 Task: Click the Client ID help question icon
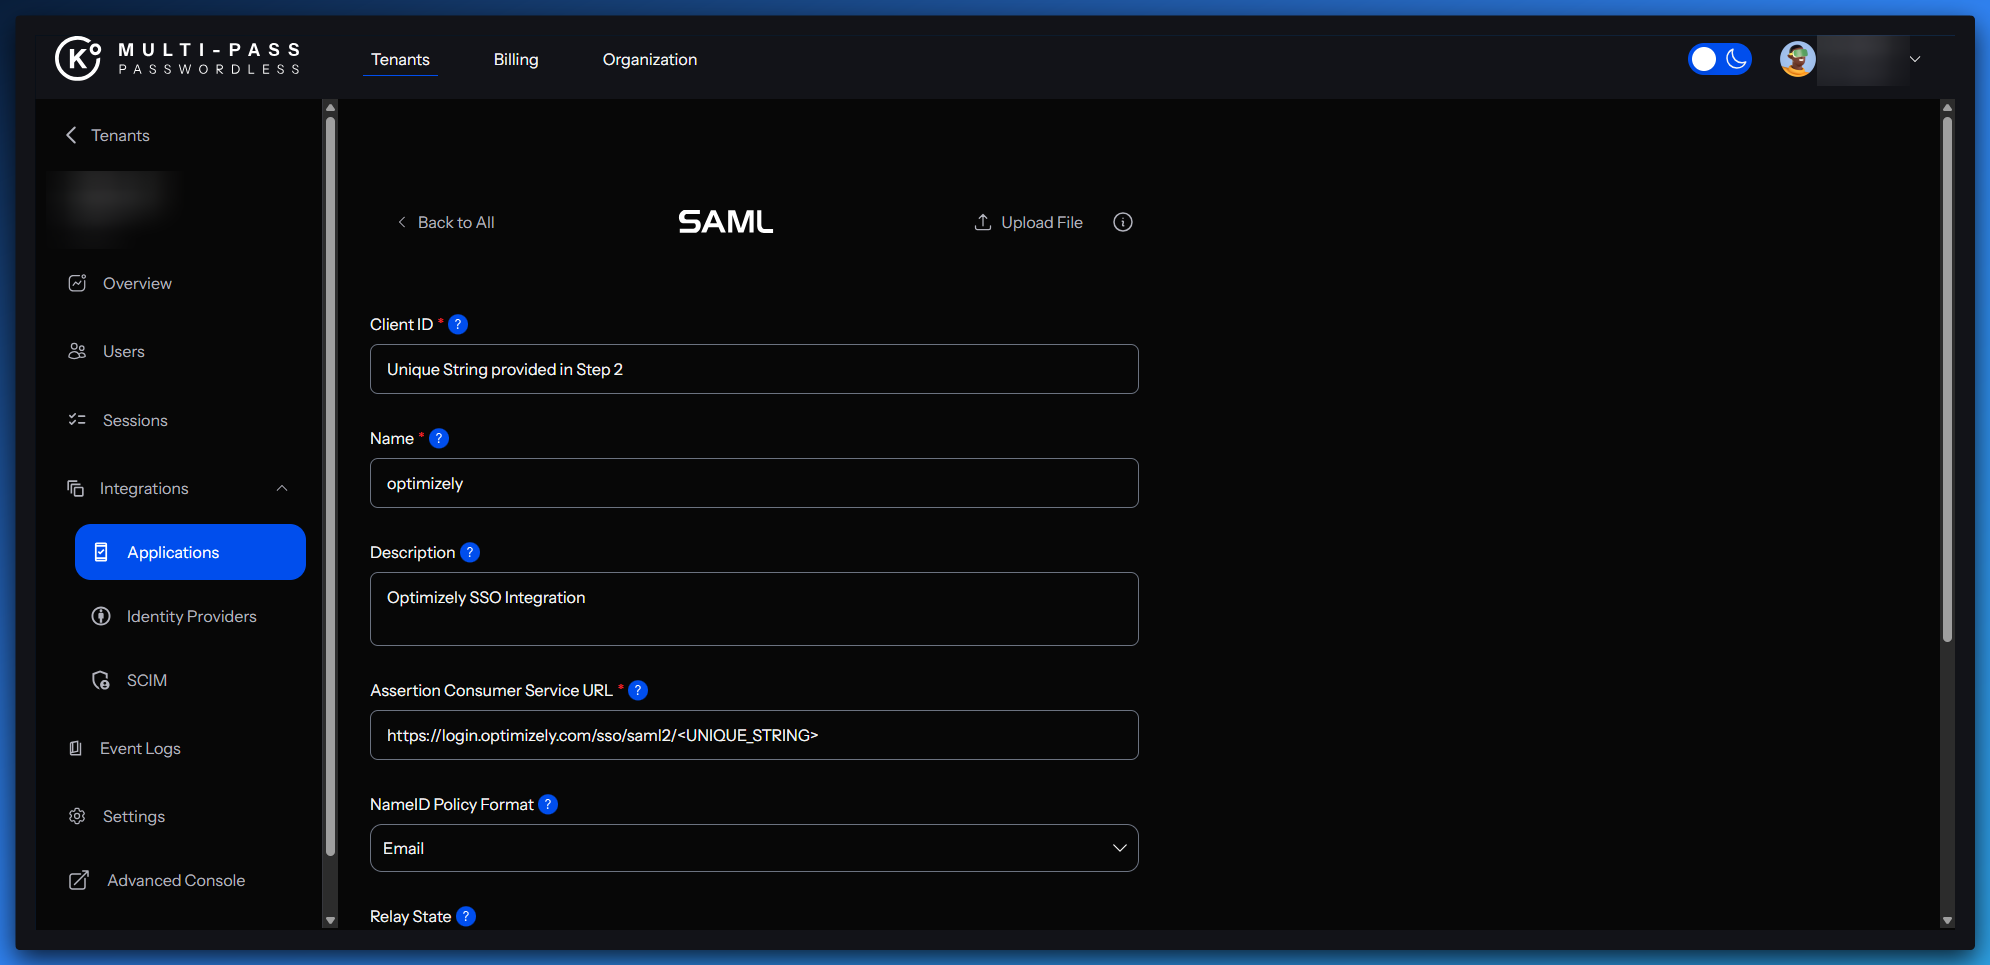458,325
